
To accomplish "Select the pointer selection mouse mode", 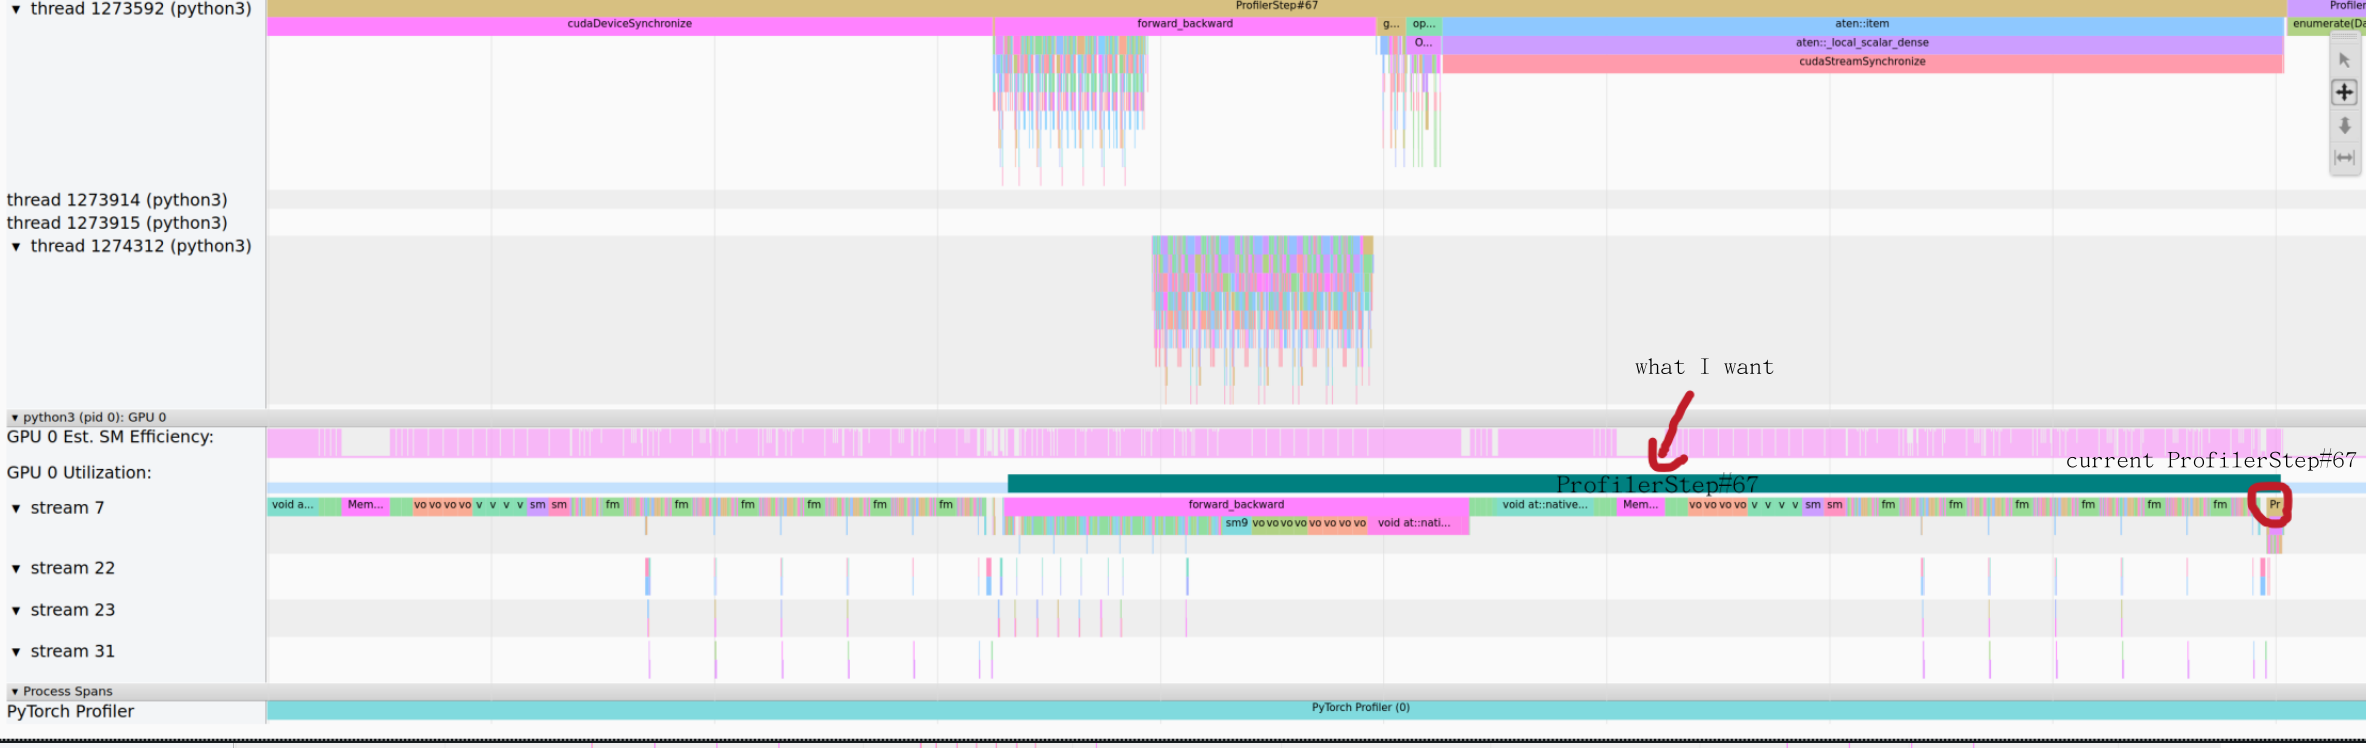I will tap(2344, 60).
